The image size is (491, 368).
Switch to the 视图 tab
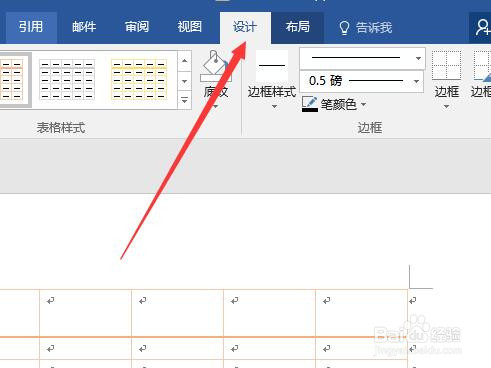(x=189, y=27)
